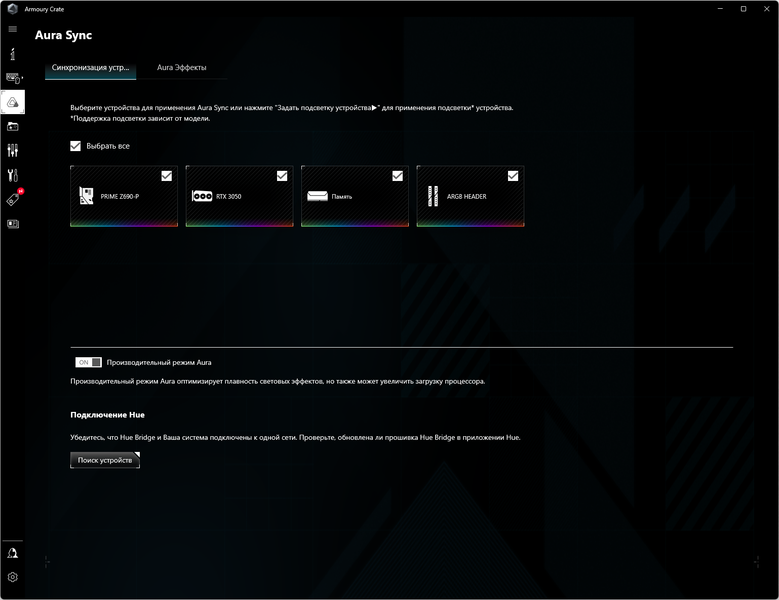Toggle the 'Выбрать все' checkbox
Screen dimensions: 779x600
click(76, 146)
